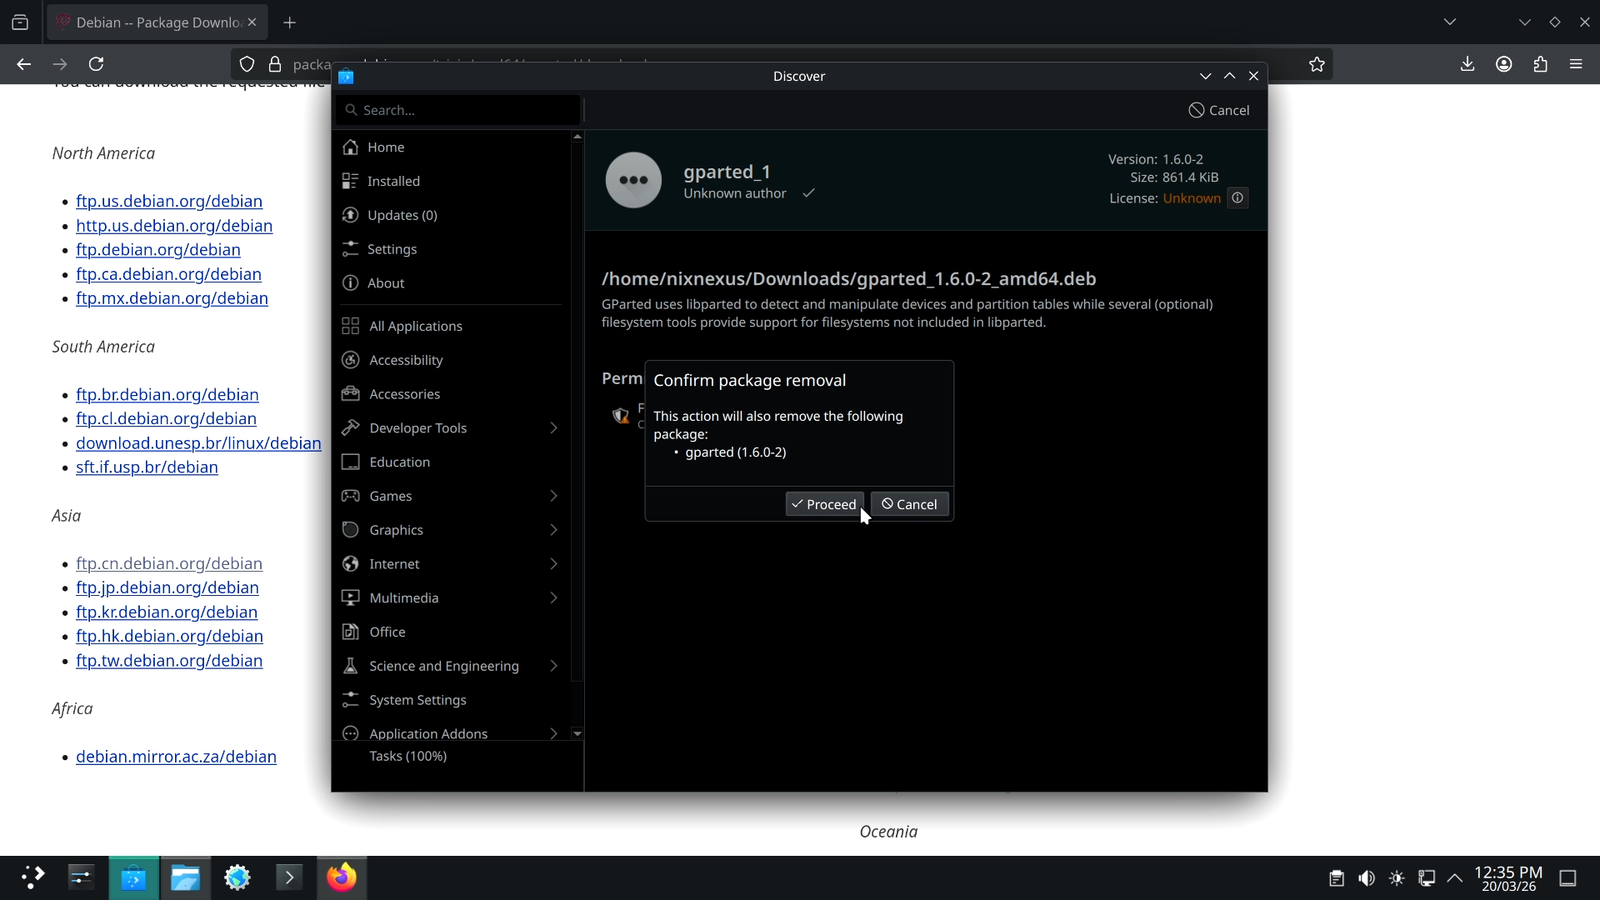Click the Graphics category icon
1600x900 pixels.
(x=350, y=530)
